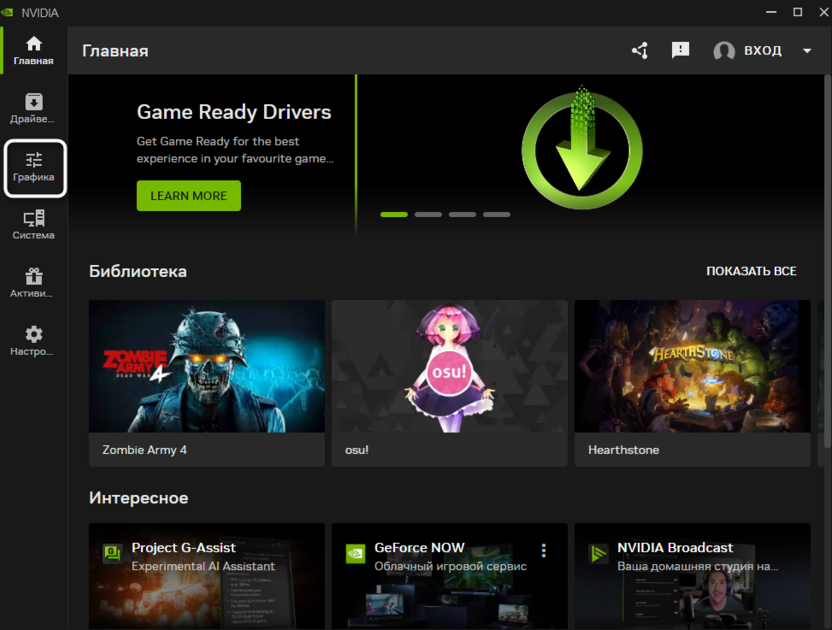Click the share icon in header
This screenshot has height=630, width=832.
tap(640, 50)
